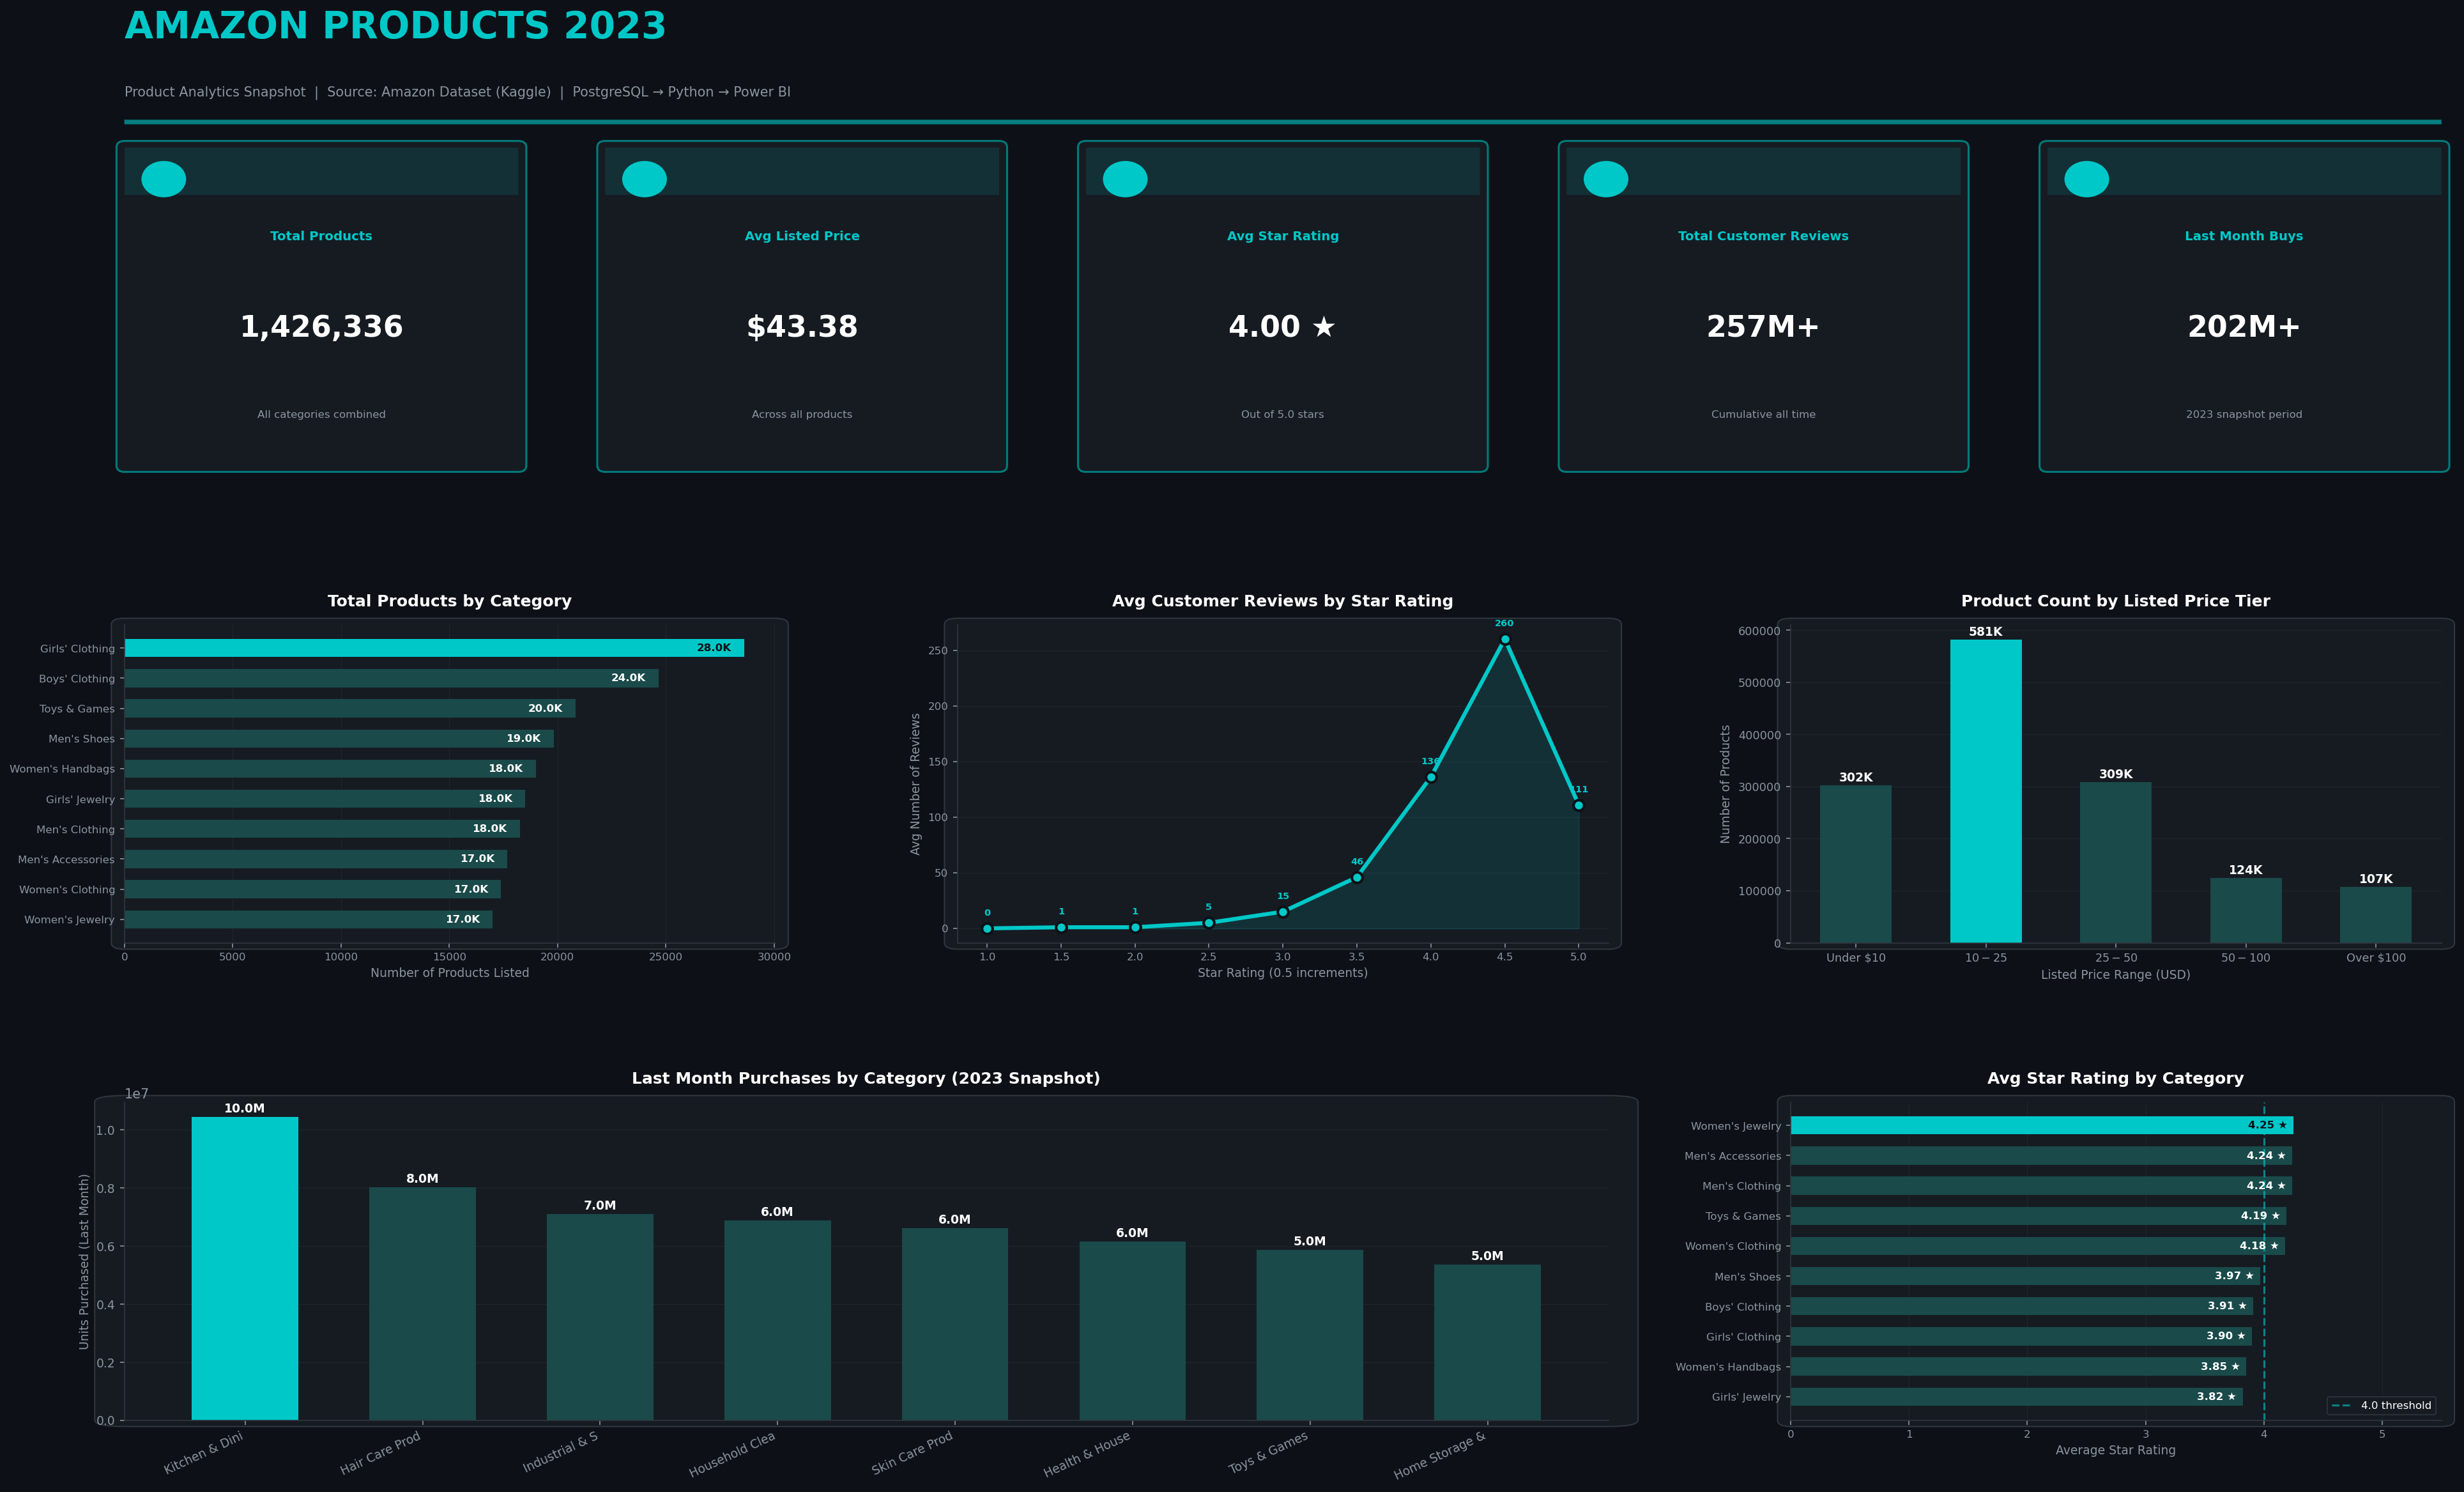
Task: Click the teal circle icon on Total Customer Reviews card
Action: pos(1606,179)
